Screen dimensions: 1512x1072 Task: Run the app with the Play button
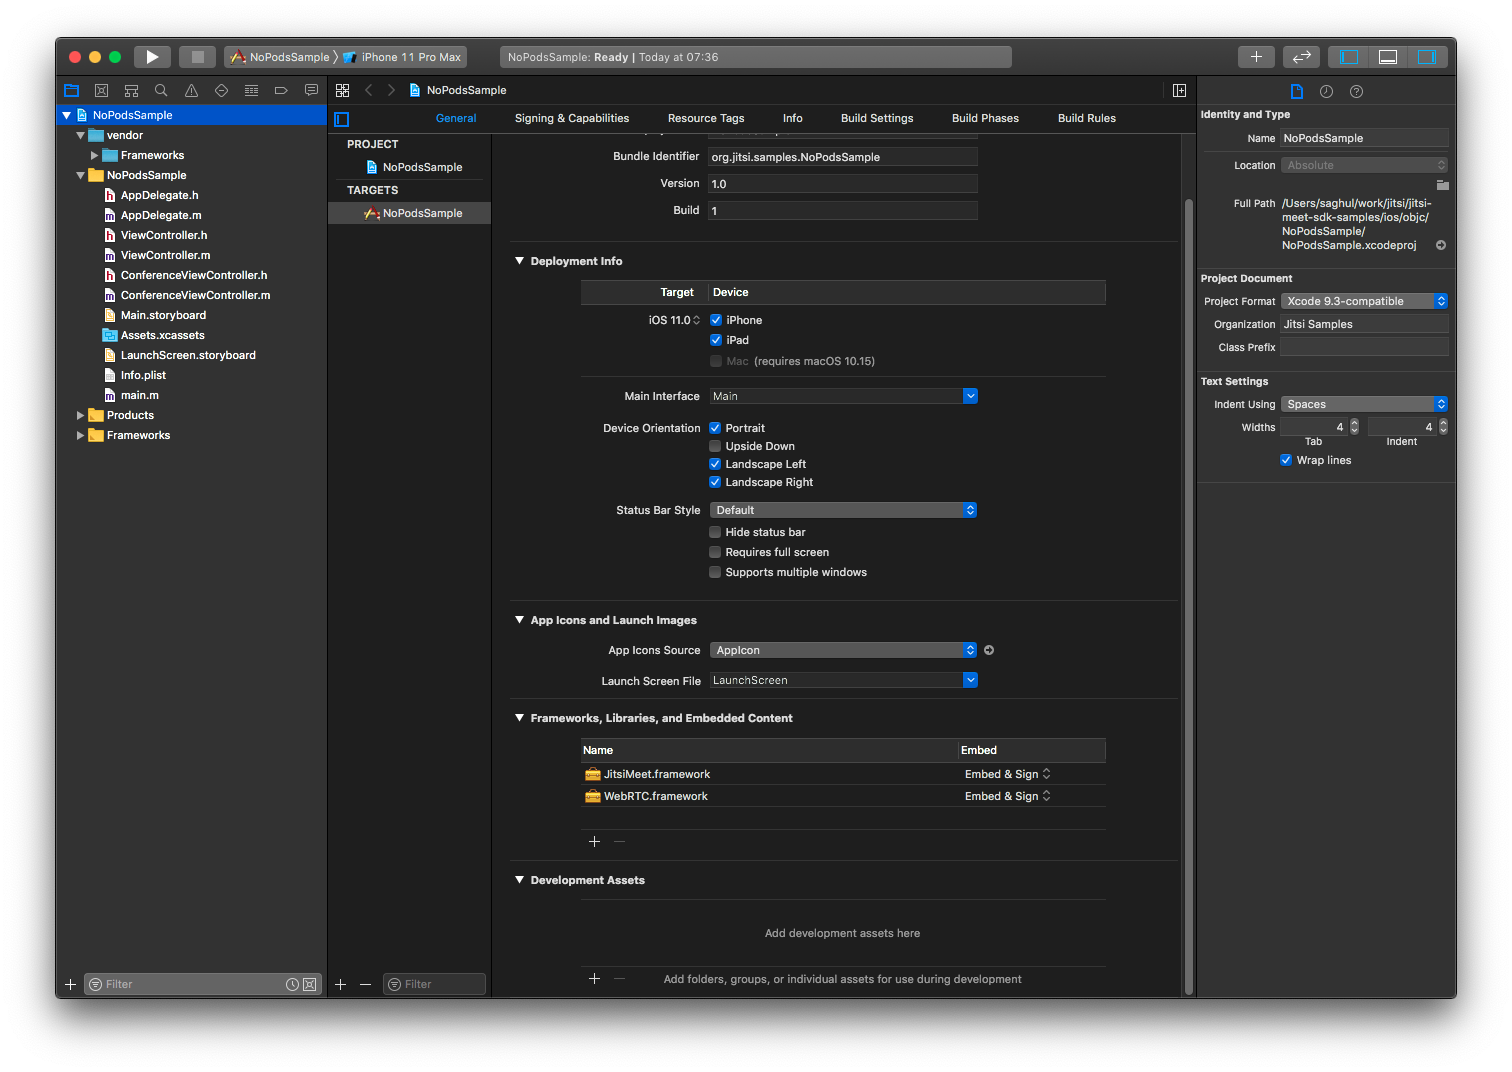[152, 57]
